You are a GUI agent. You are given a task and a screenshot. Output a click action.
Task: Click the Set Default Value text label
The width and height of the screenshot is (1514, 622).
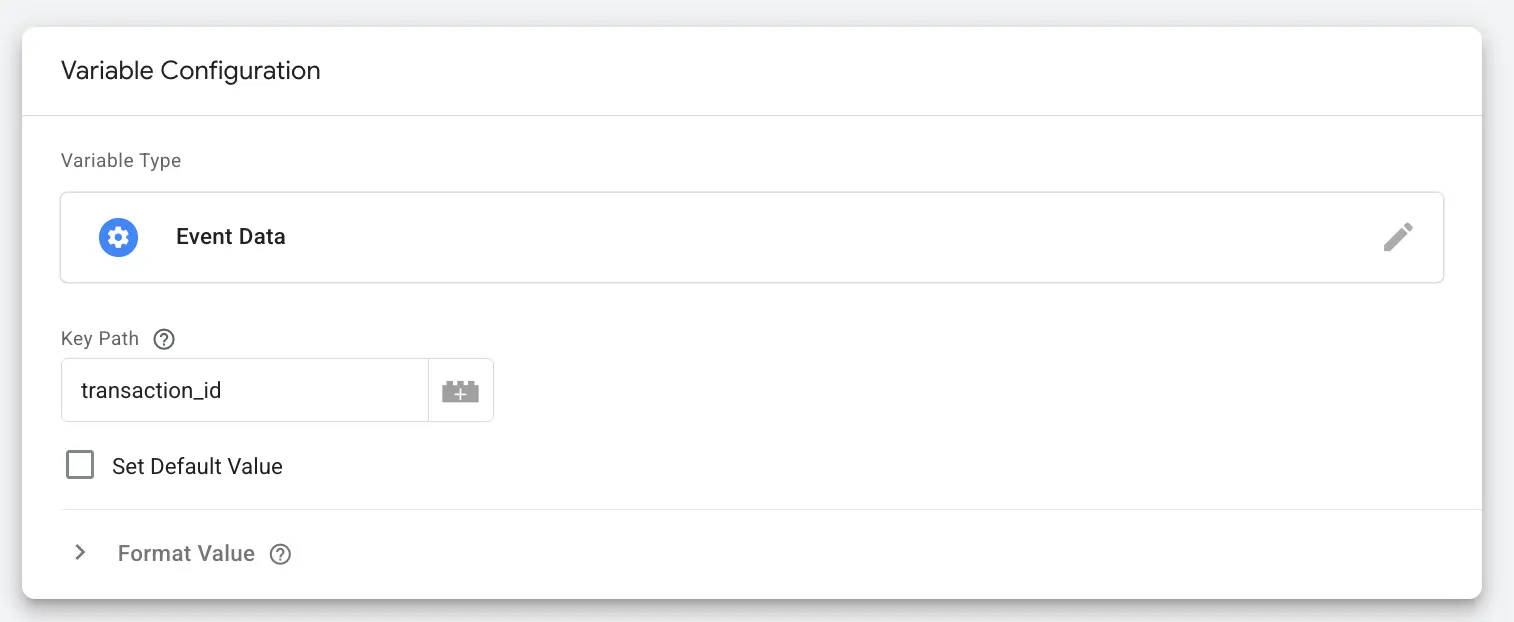(197, 464)
